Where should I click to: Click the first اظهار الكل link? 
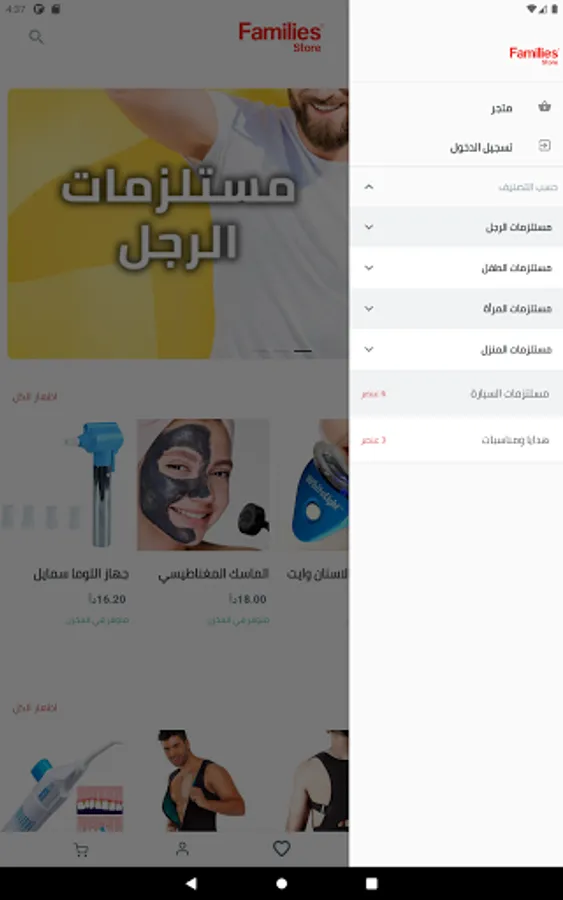(34, 397)
